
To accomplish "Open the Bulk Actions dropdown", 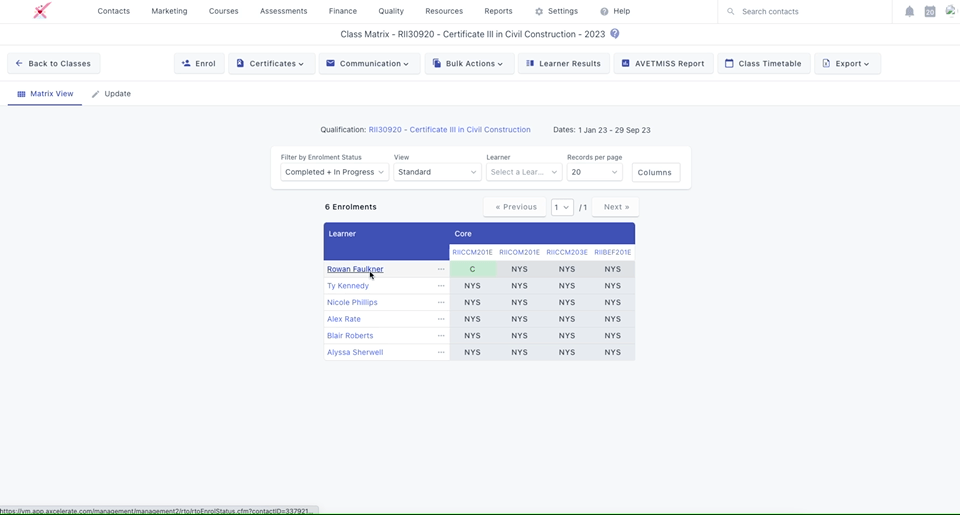I will click(x=469, y=63).
